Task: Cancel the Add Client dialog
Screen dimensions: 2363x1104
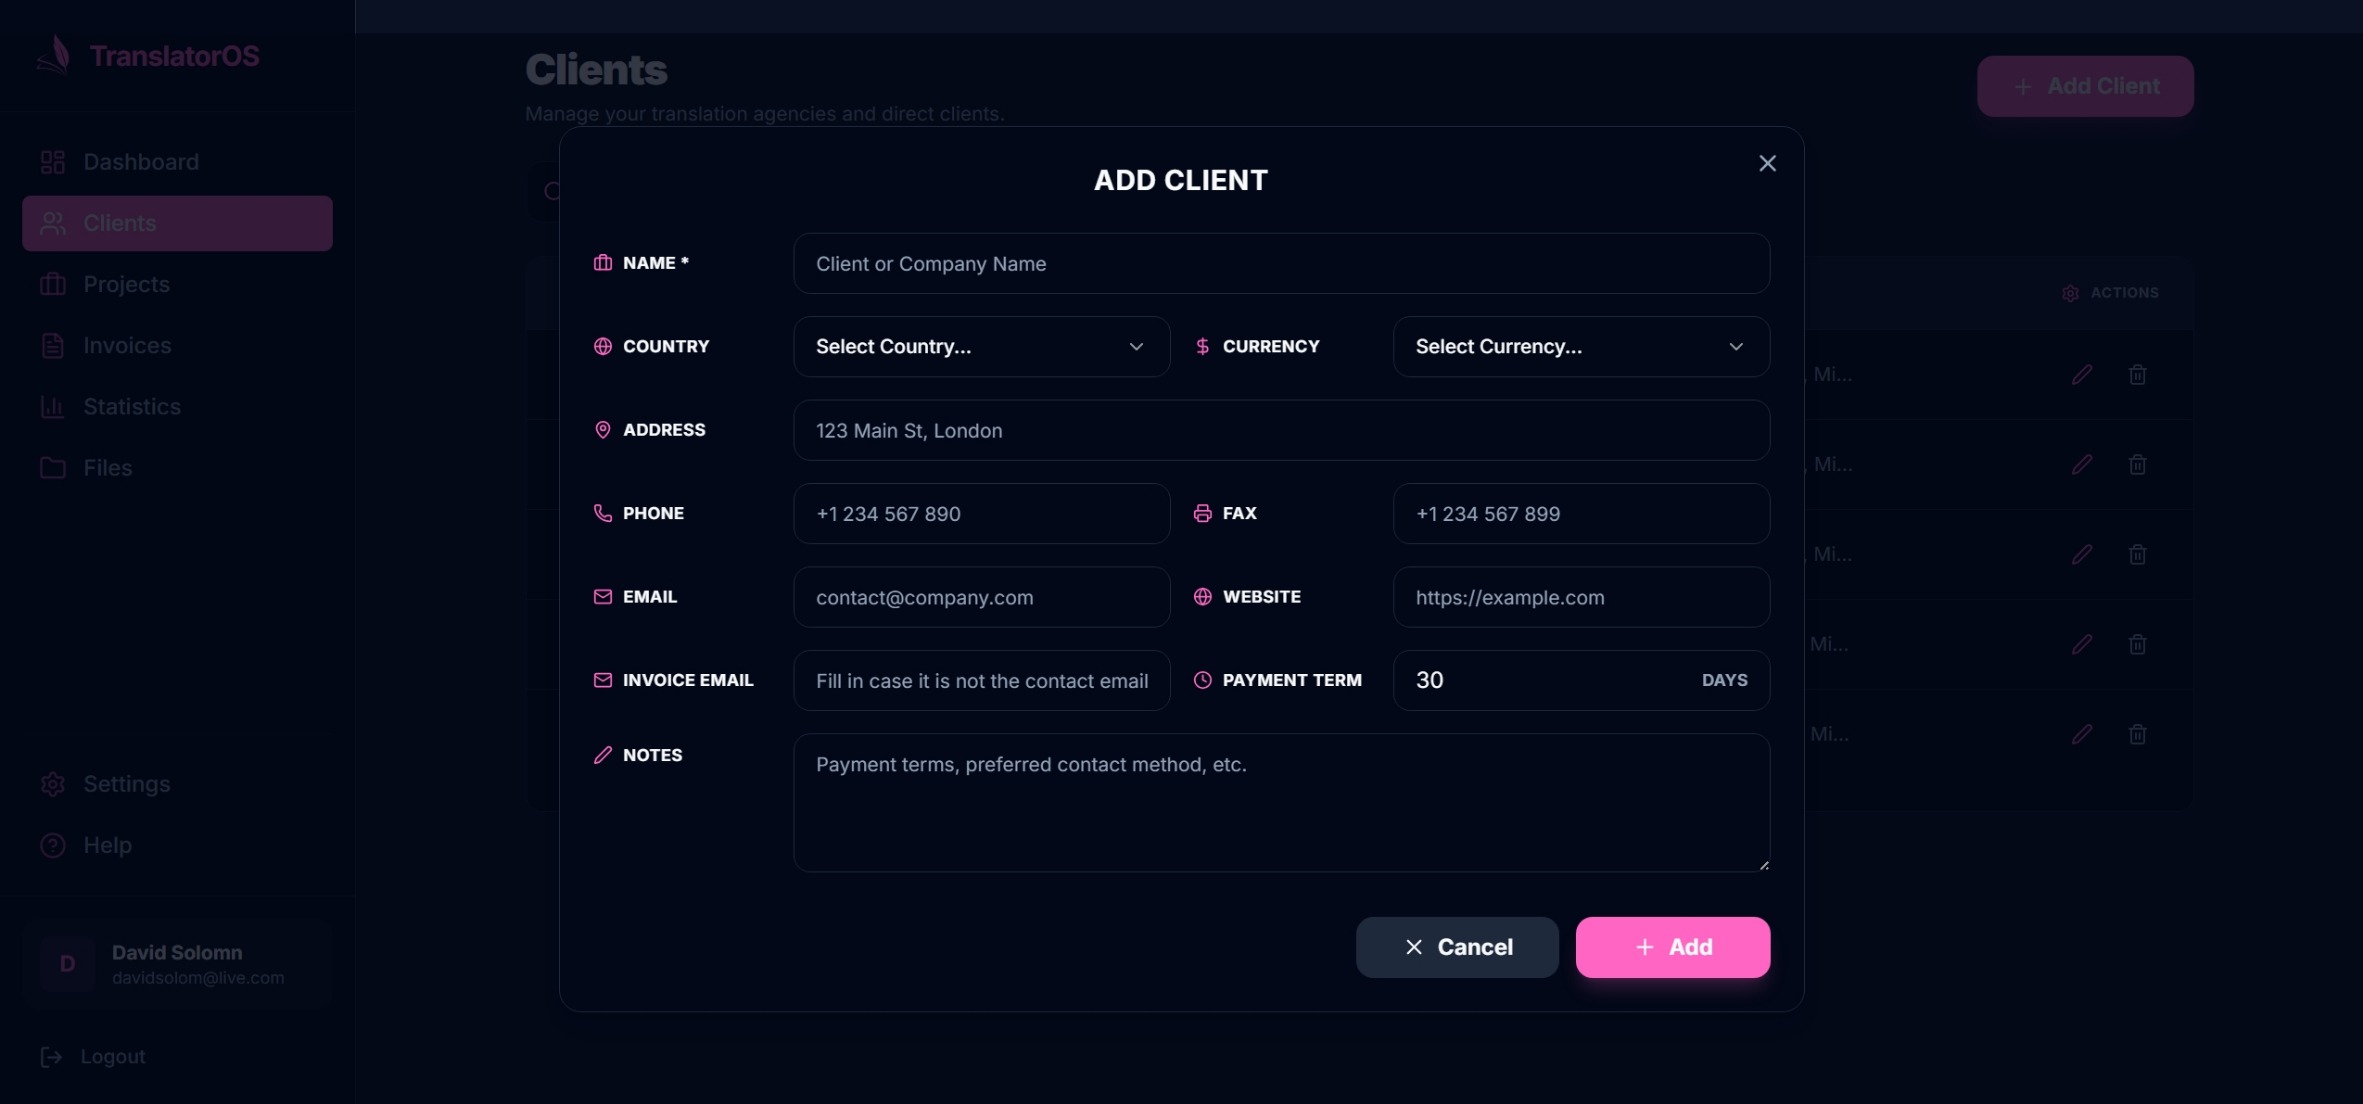Action: 1456,947
